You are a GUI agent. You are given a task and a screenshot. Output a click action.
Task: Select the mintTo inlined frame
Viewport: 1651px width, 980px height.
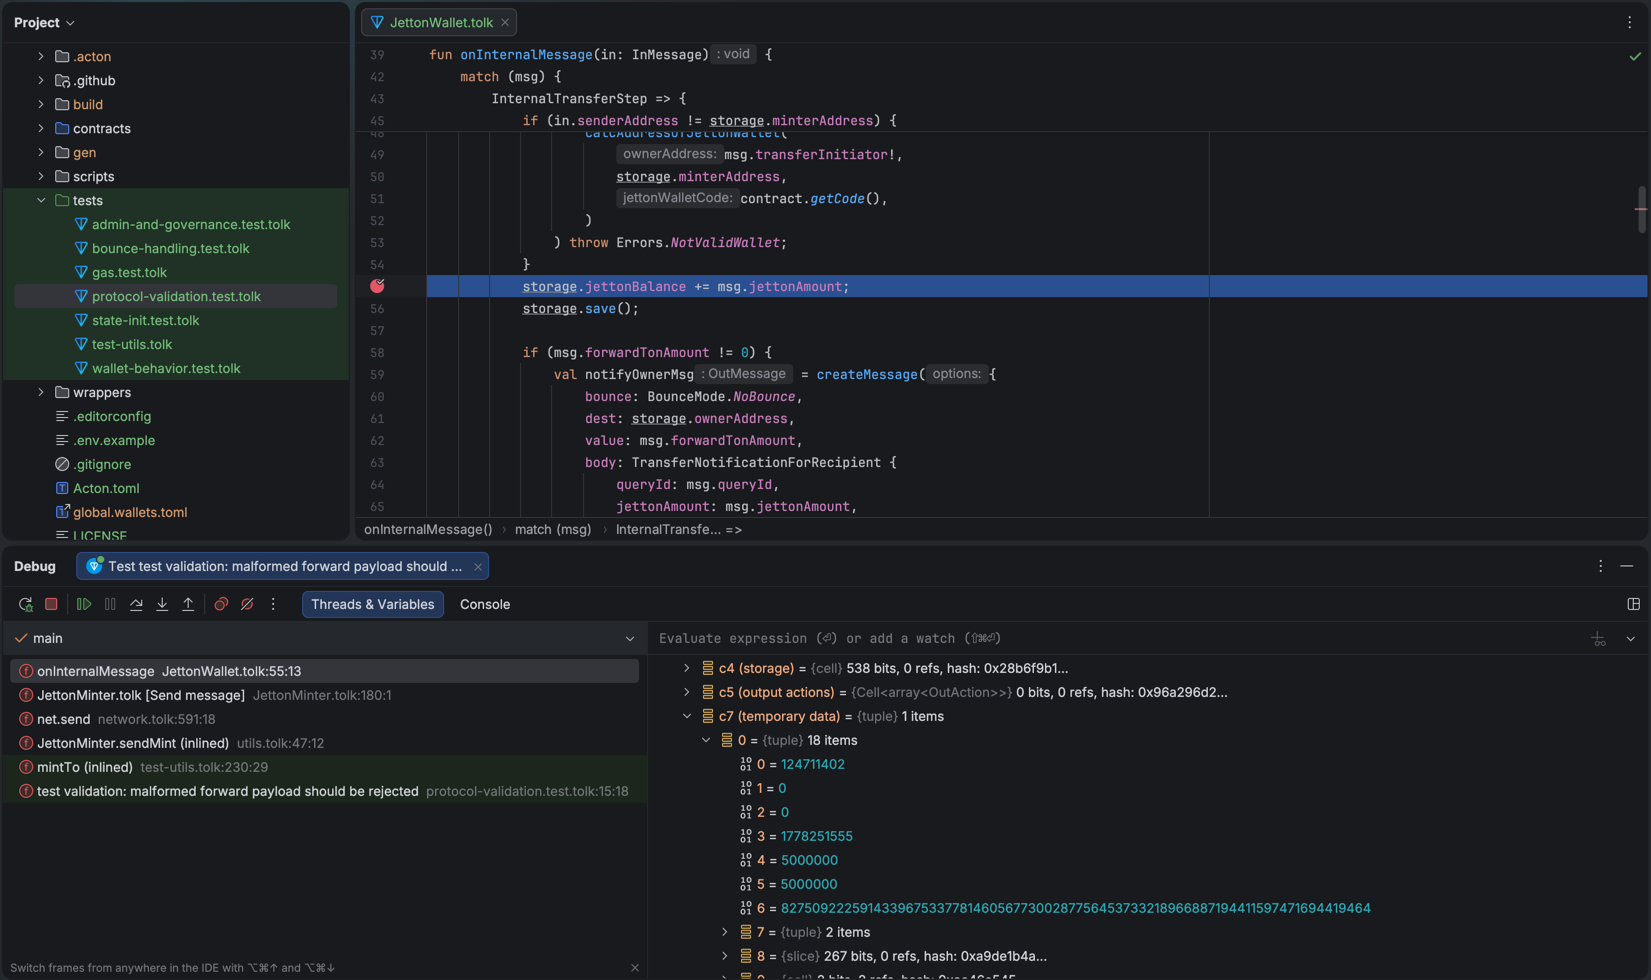(324, 767)
